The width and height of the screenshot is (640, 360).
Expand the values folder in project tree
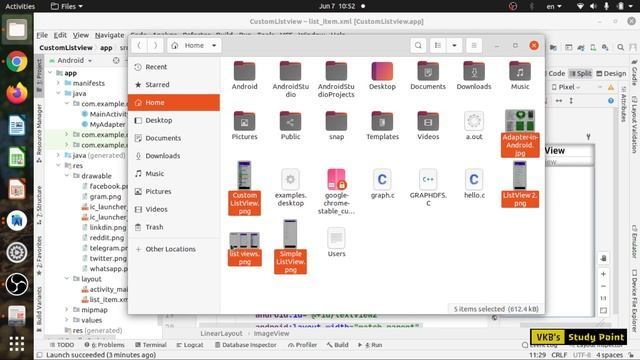pos(67,320)
